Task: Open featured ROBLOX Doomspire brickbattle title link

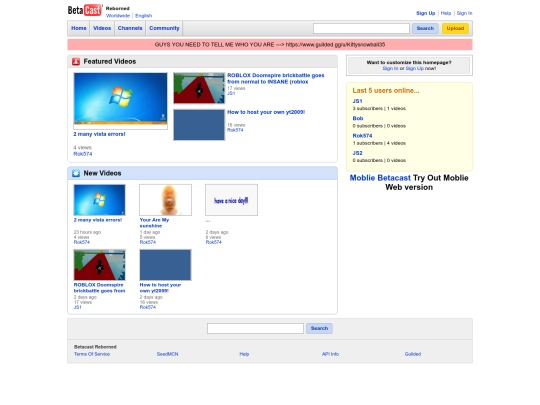Action: (x=276, y=79)
